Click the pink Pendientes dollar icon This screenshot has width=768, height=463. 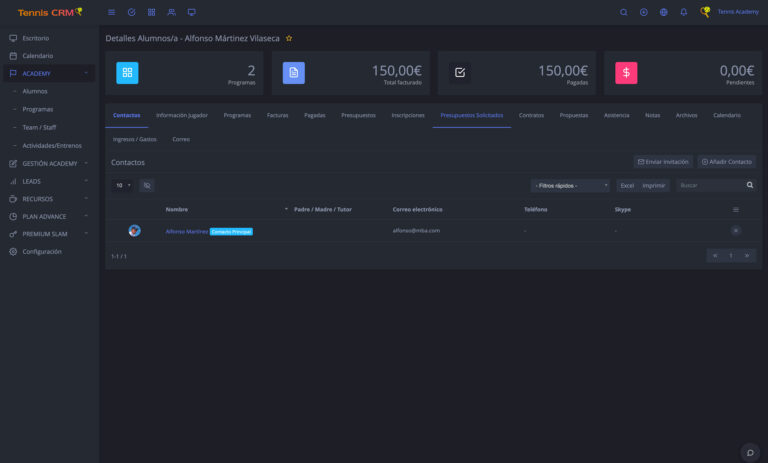pyautogui.click(x=626, y=73)
